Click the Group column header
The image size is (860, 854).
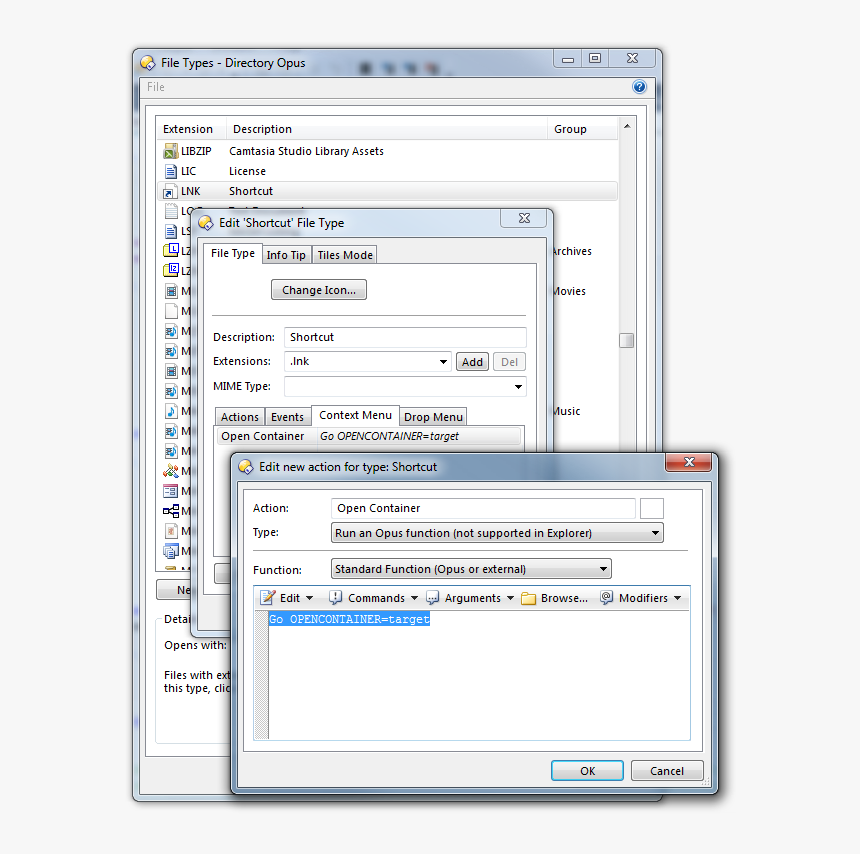(582, 129)
